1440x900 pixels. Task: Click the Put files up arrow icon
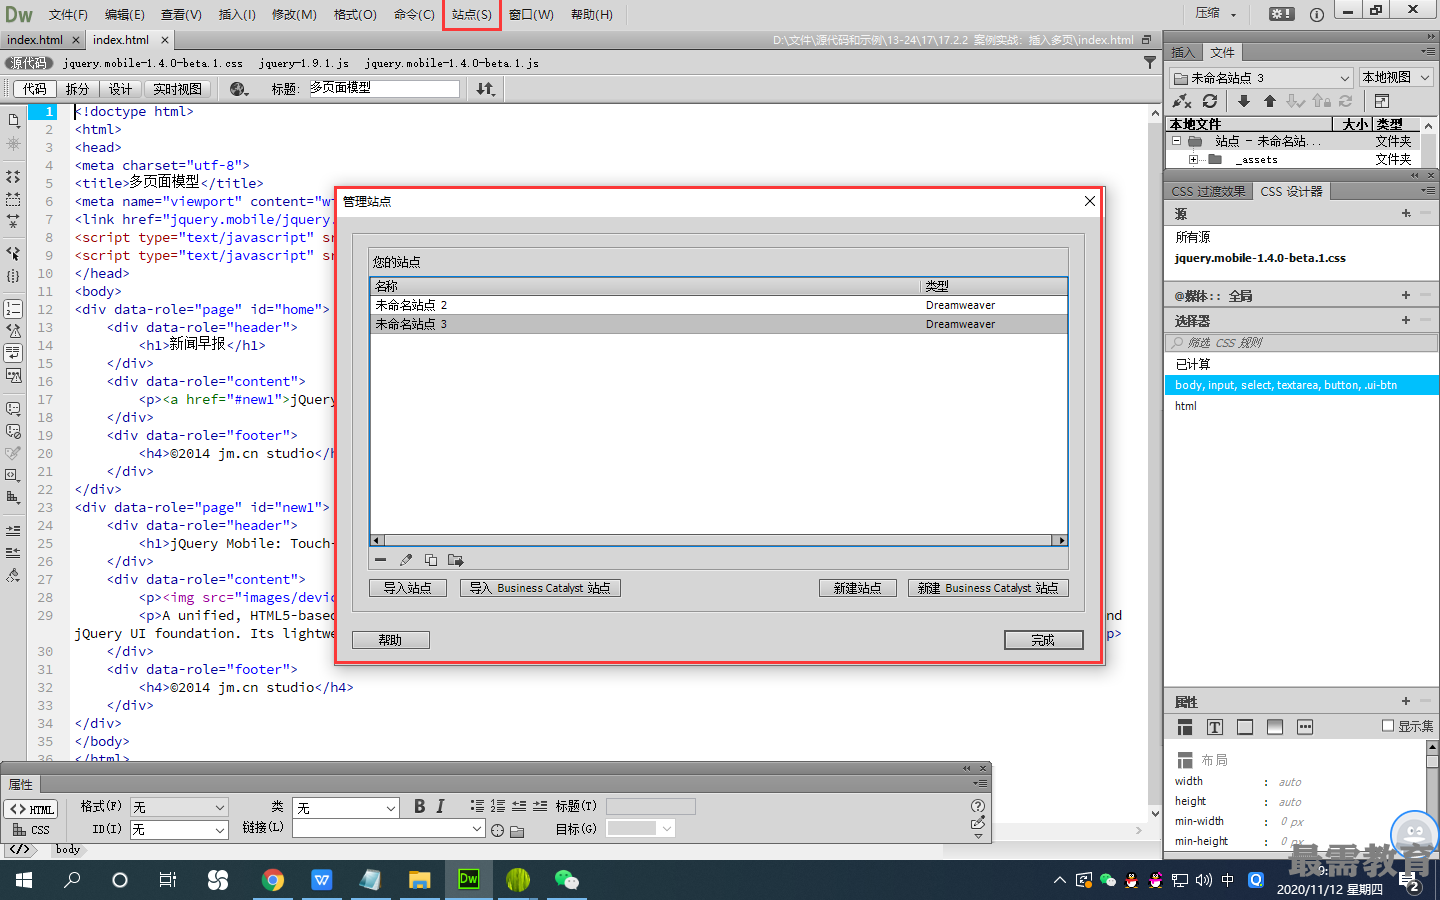coord(1270,101)
